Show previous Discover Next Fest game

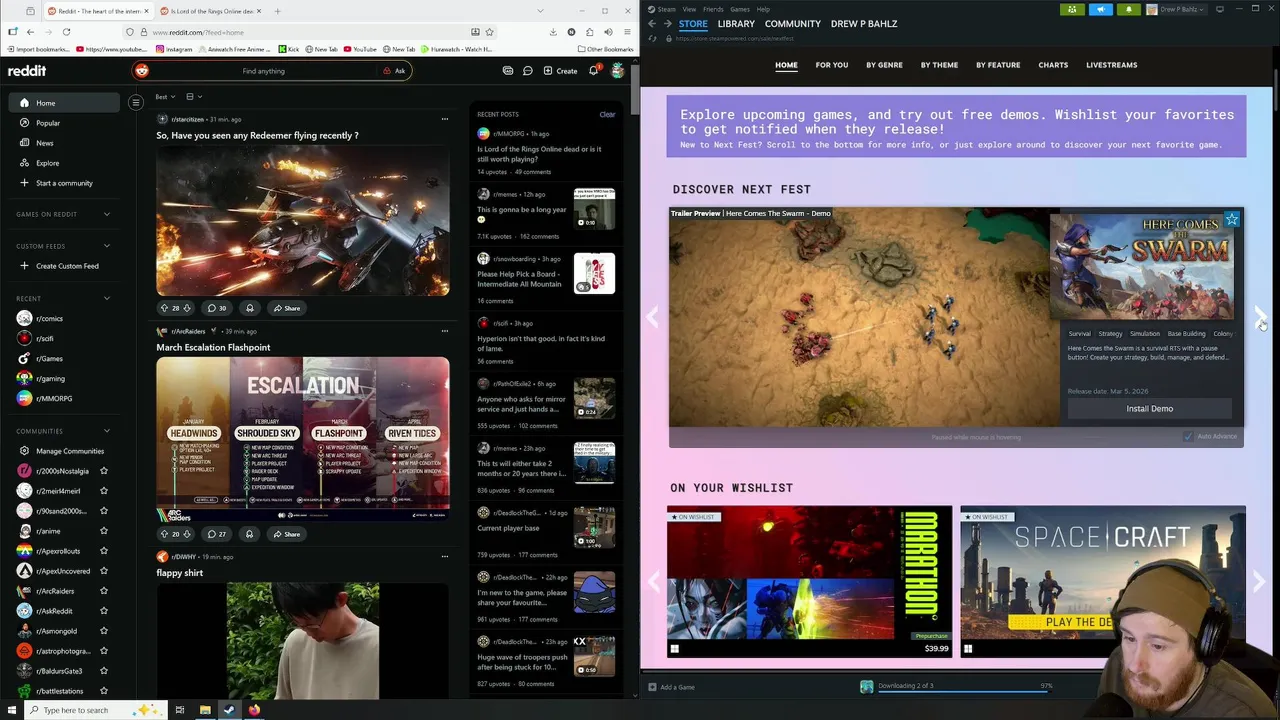click(x=653, y=317)
